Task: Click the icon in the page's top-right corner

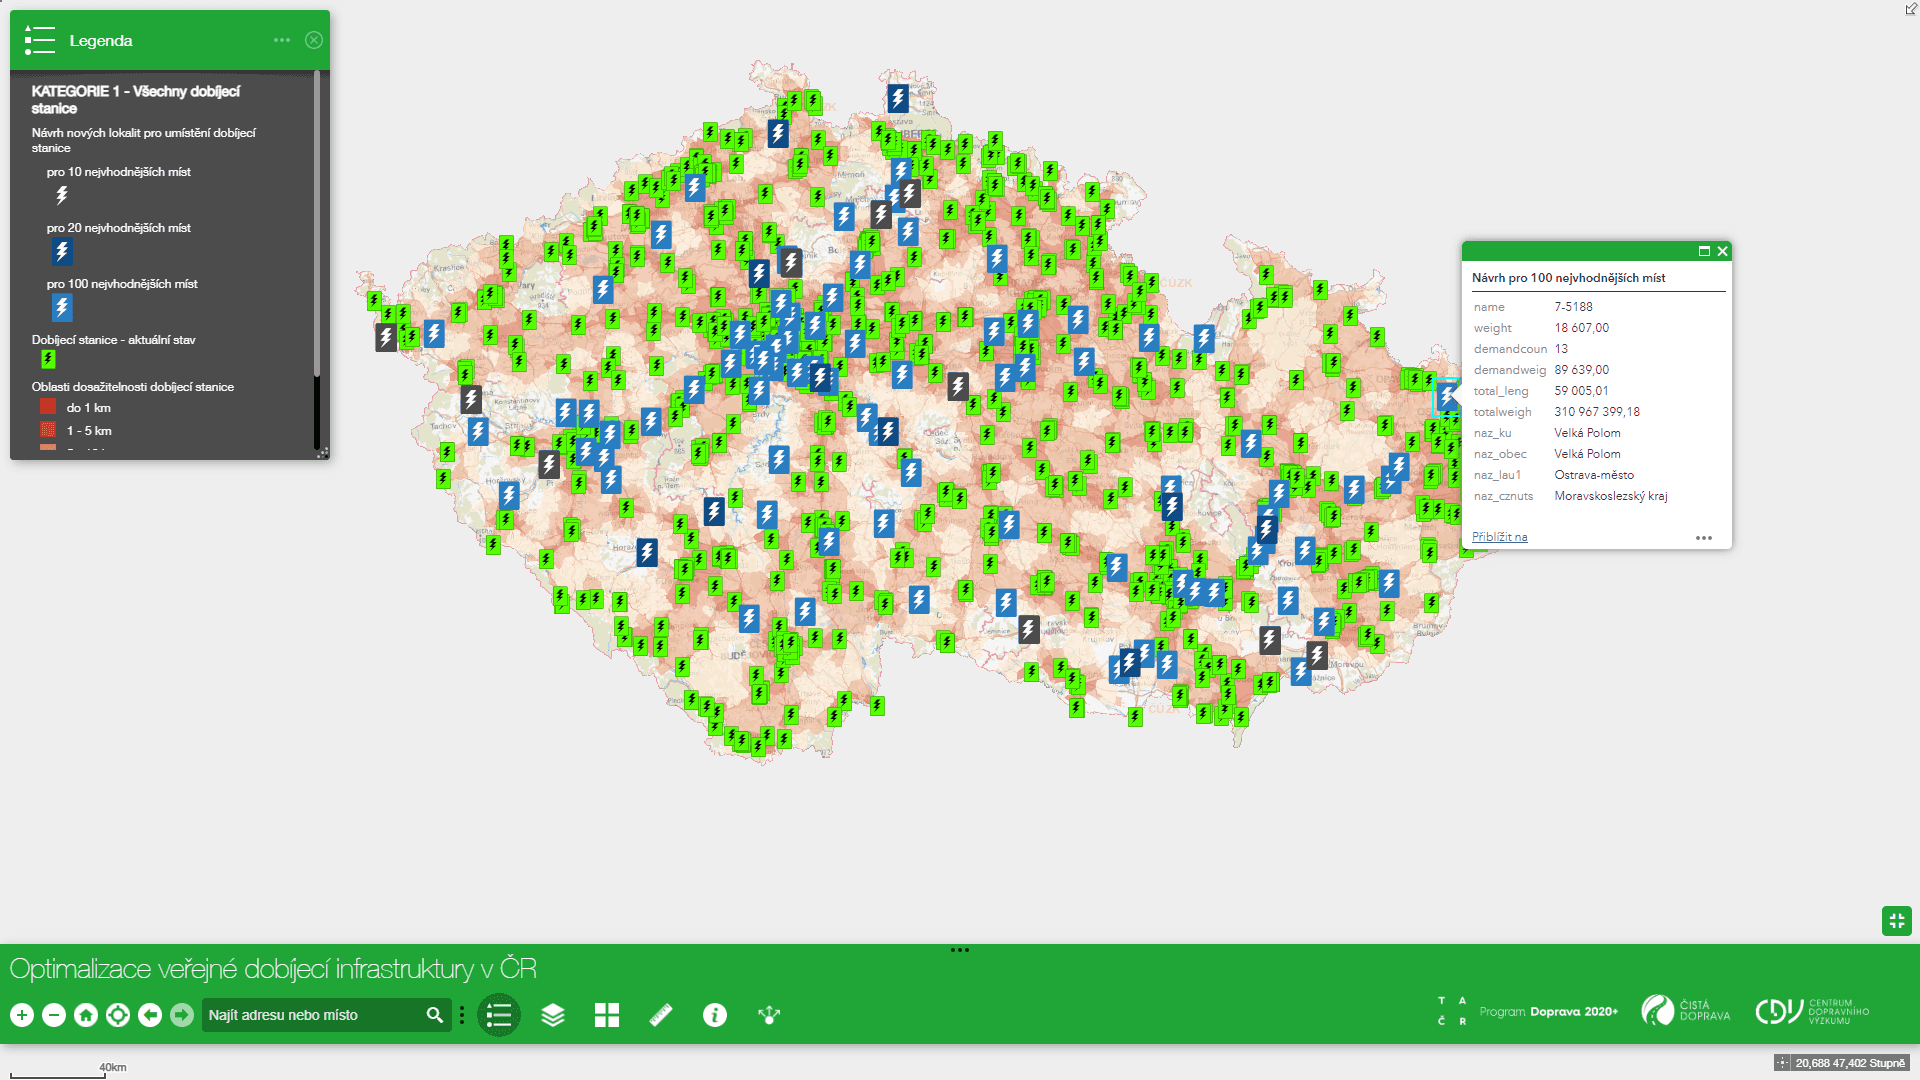Action: (1911, 8)
